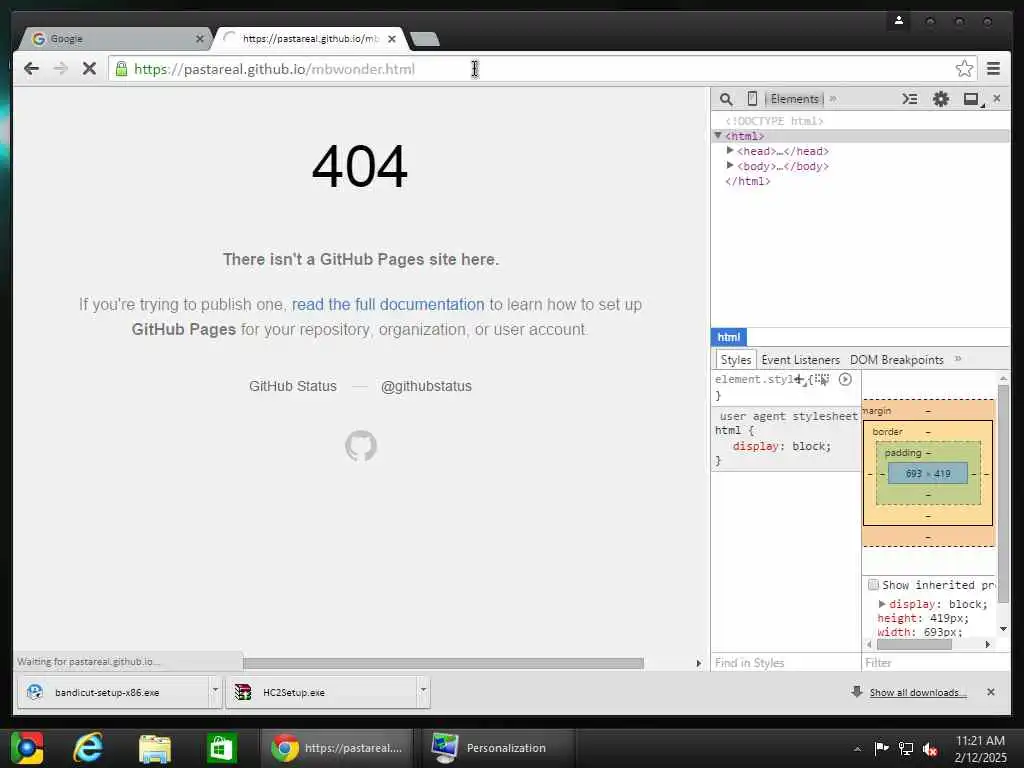Collapse the <html> node
Screen dimensions: 1024x768
click(718, 136)
